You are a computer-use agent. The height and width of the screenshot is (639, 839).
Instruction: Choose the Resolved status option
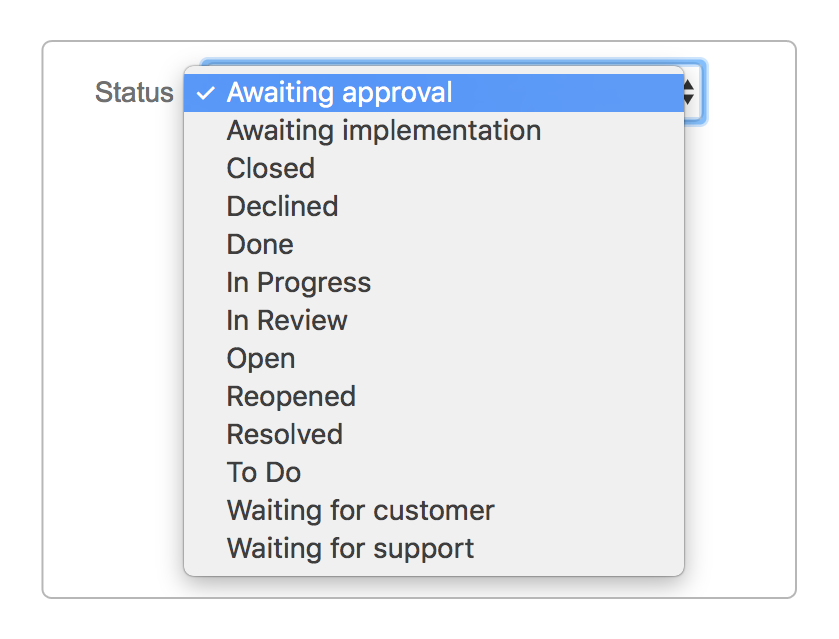click(284, 434)
